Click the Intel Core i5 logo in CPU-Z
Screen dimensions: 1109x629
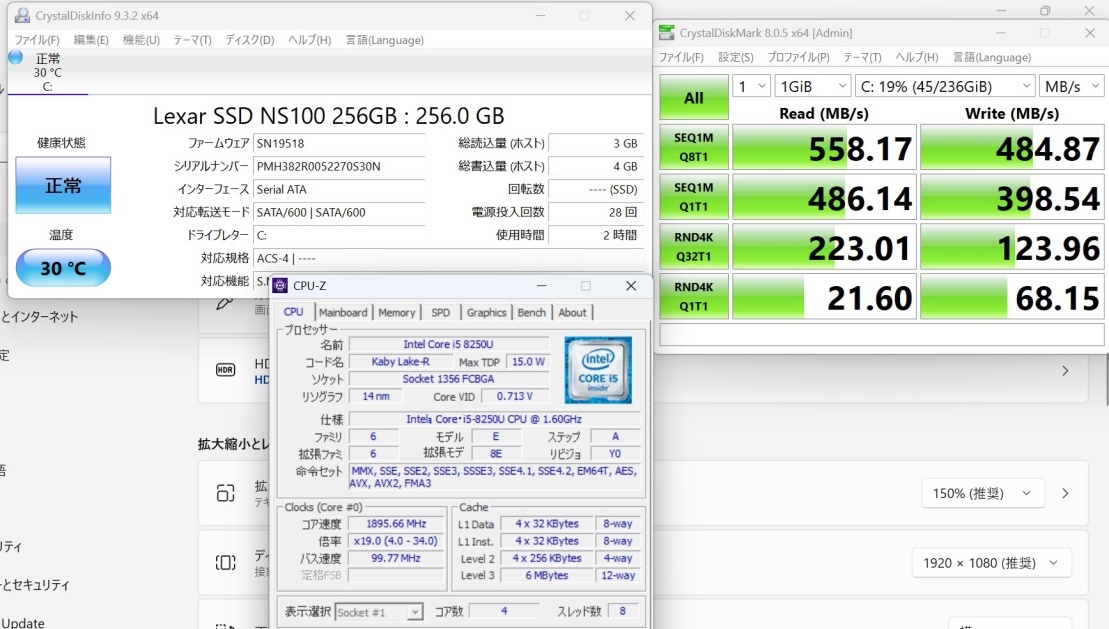[x=598, y=370]
